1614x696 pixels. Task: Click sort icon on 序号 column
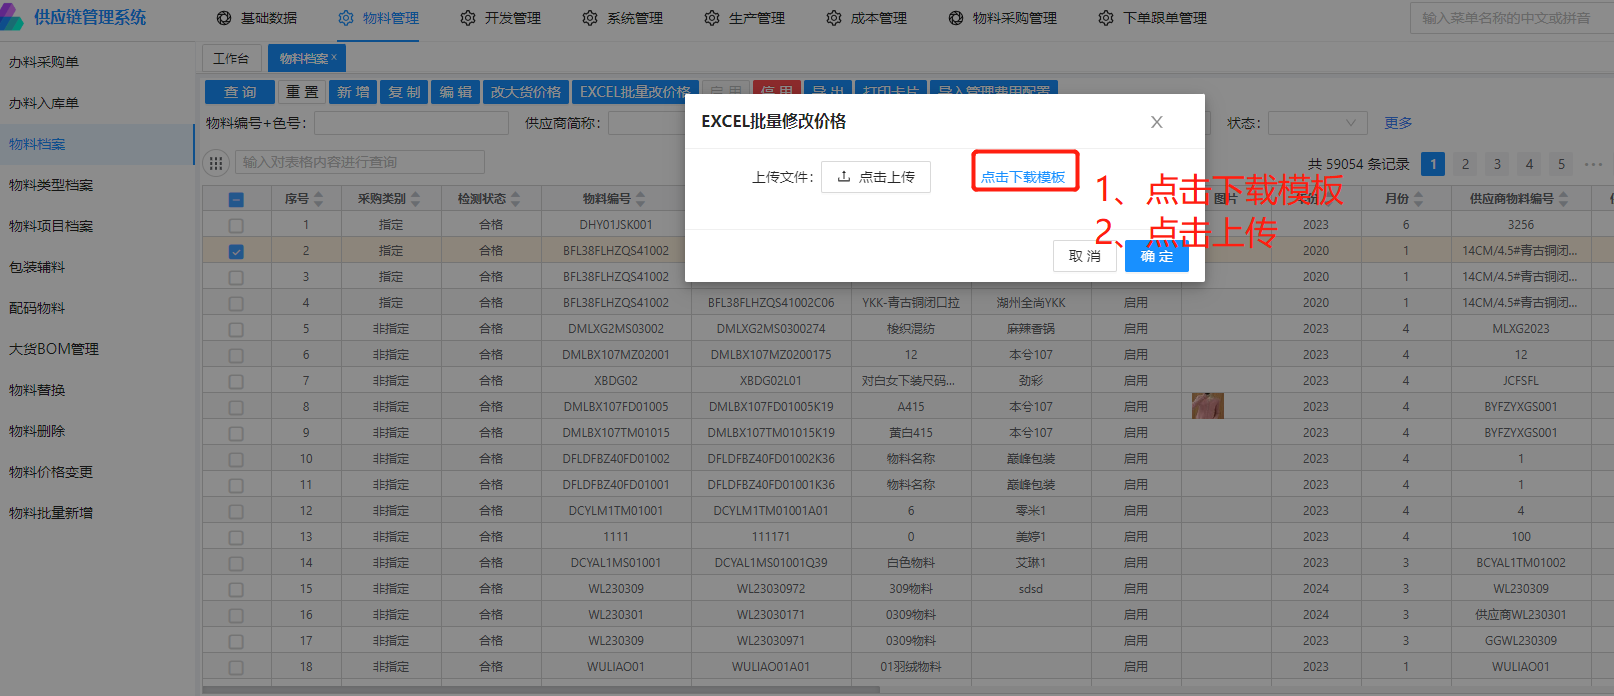(319, 199)
